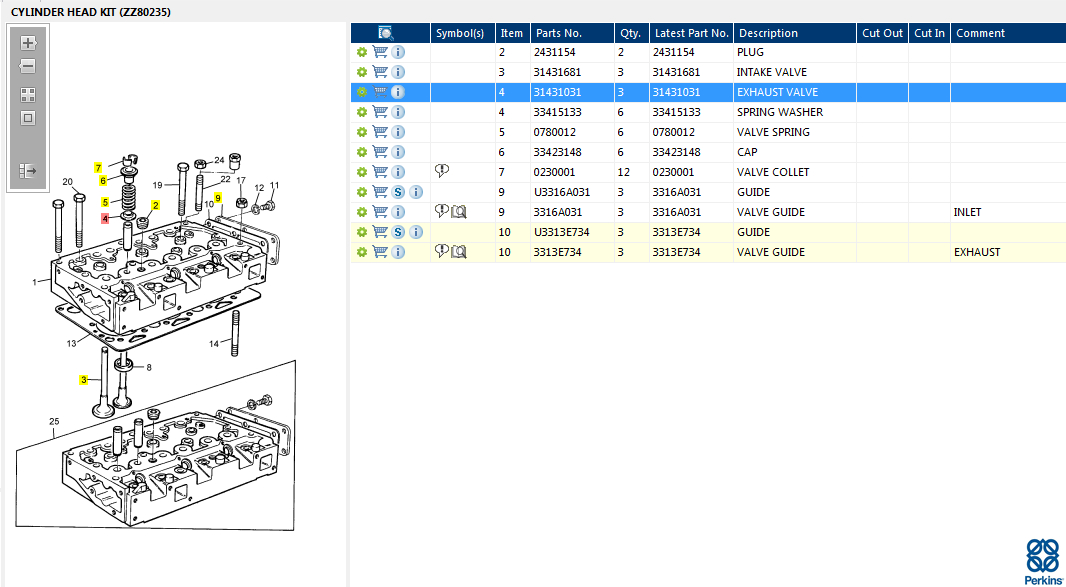1066x587 pixels.
Task: Click the Perkins logo
Action: coord(1043,561)
